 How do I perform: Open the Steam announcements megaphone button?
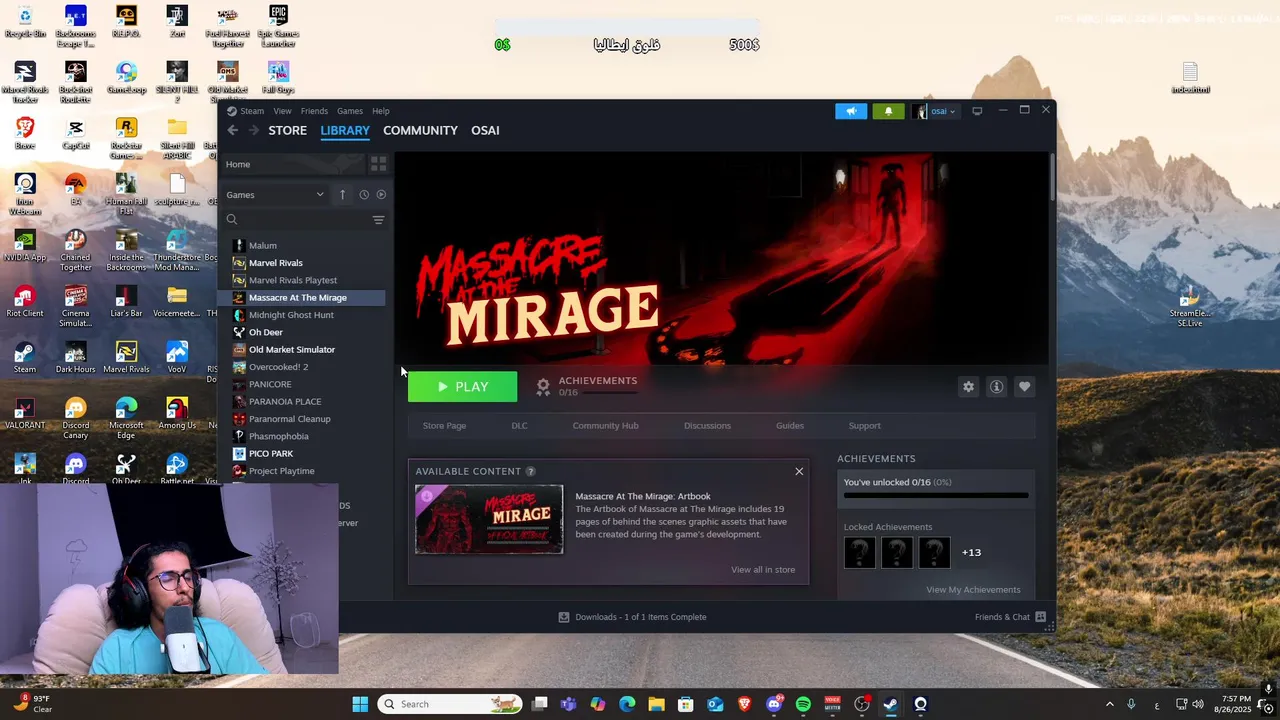pyautogui.click(x=851, y=111)
